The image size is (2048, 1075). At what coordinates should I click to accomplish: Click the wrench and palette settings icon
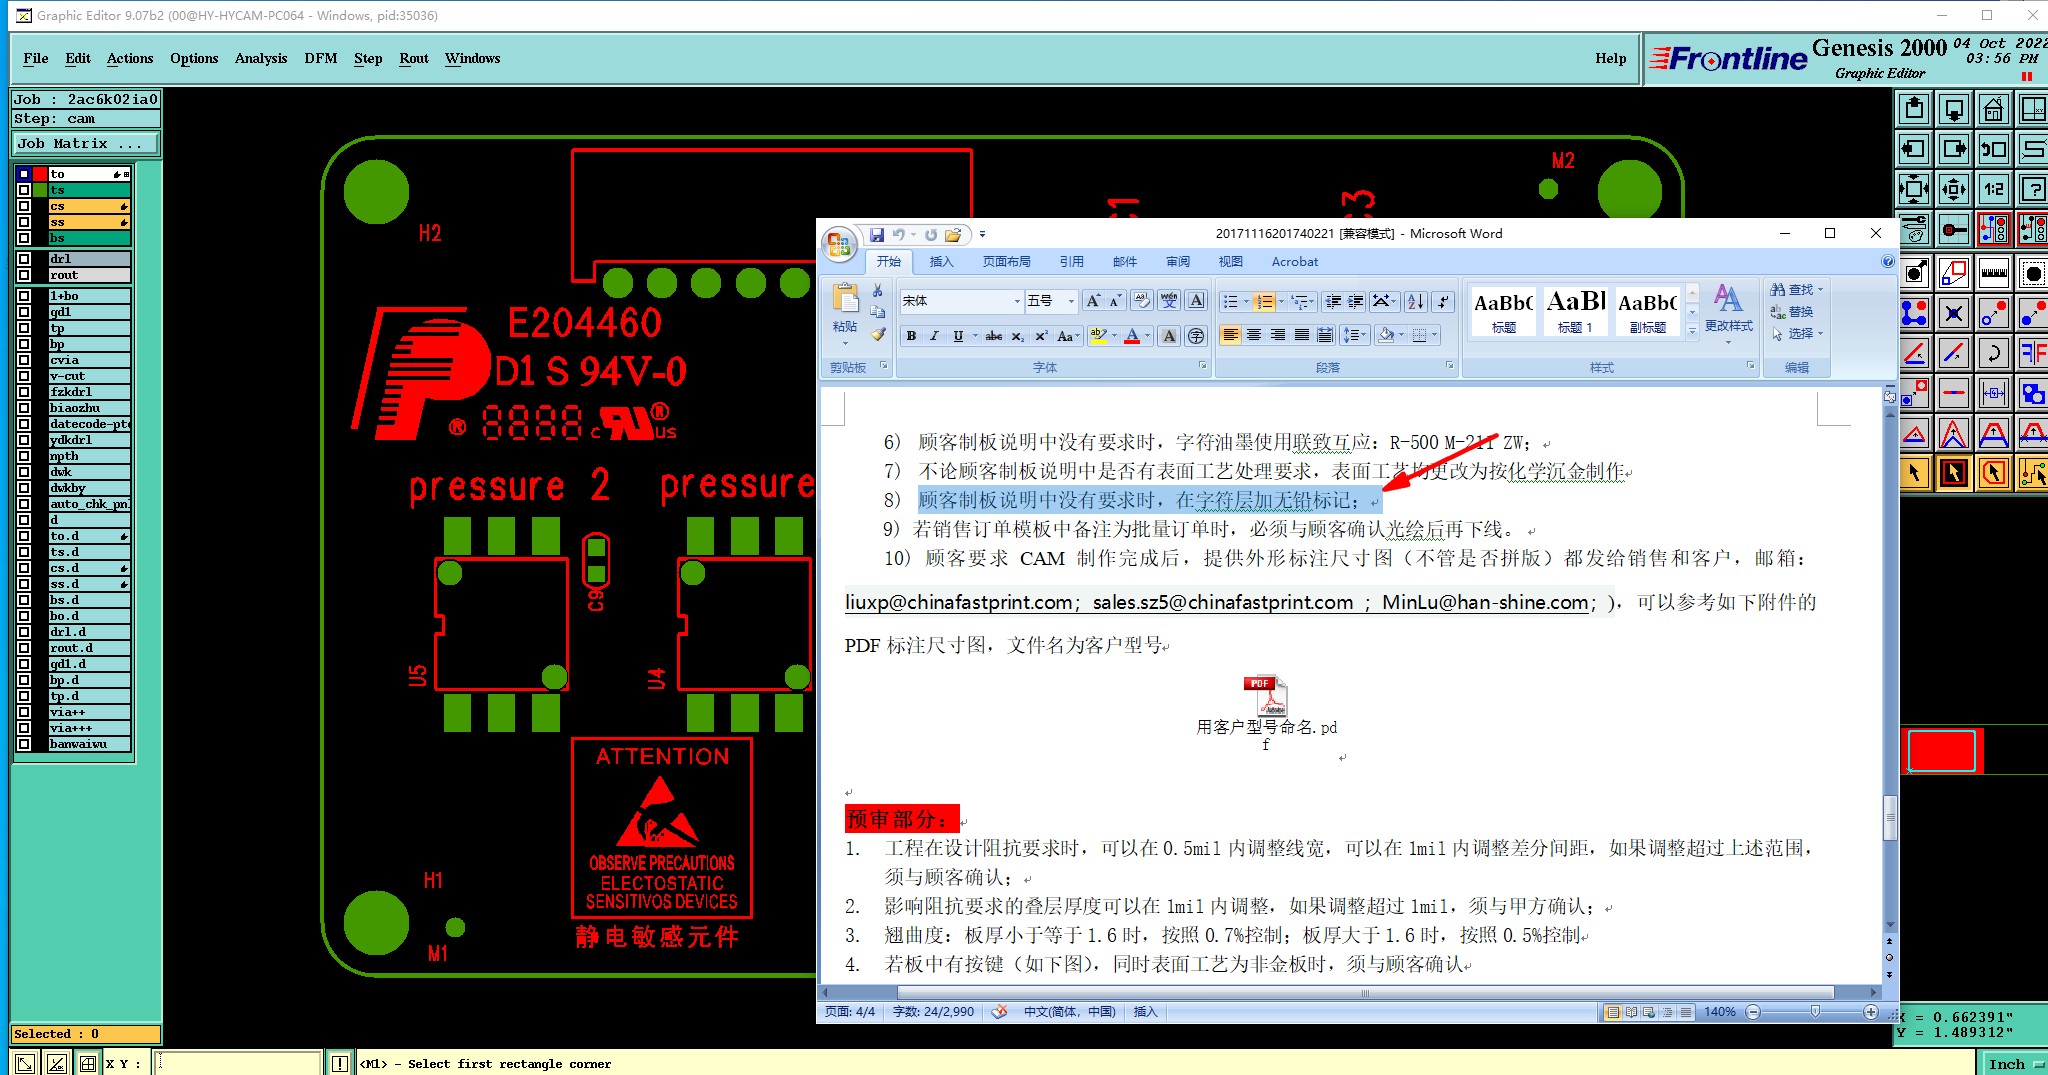1914,229
